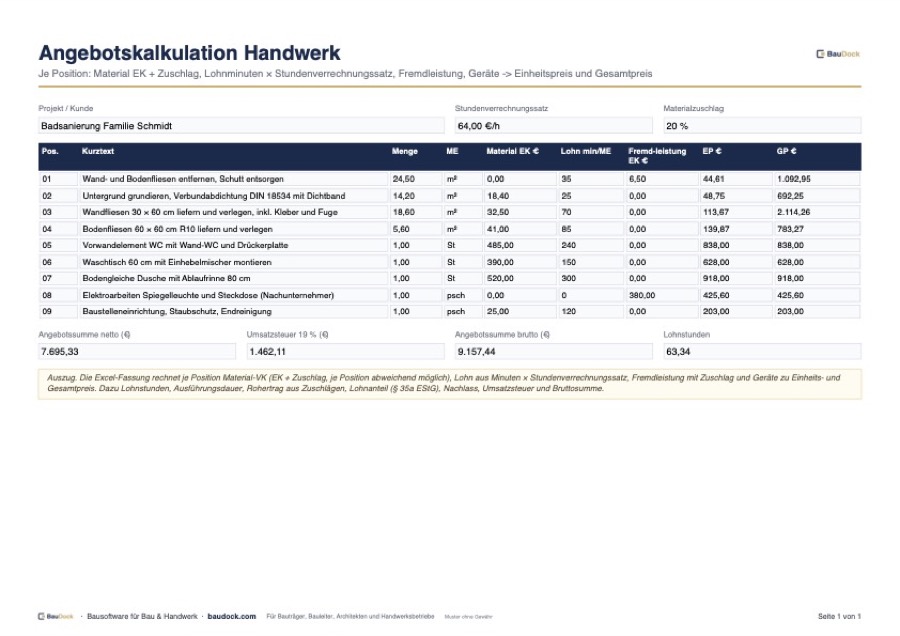
Task: Click Fremdleistung value 380,00 for Elektroarbeiten
Action: point(662,296)
